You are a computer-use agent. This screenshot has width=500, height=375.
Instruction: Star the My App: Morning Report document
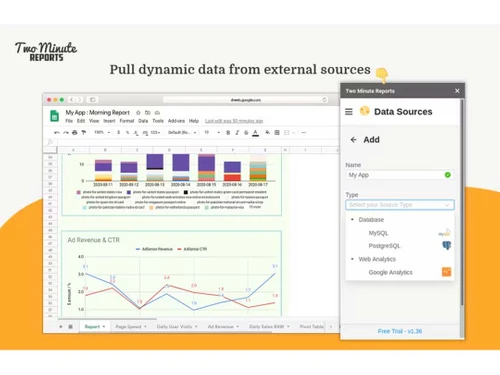click(138, 113)
